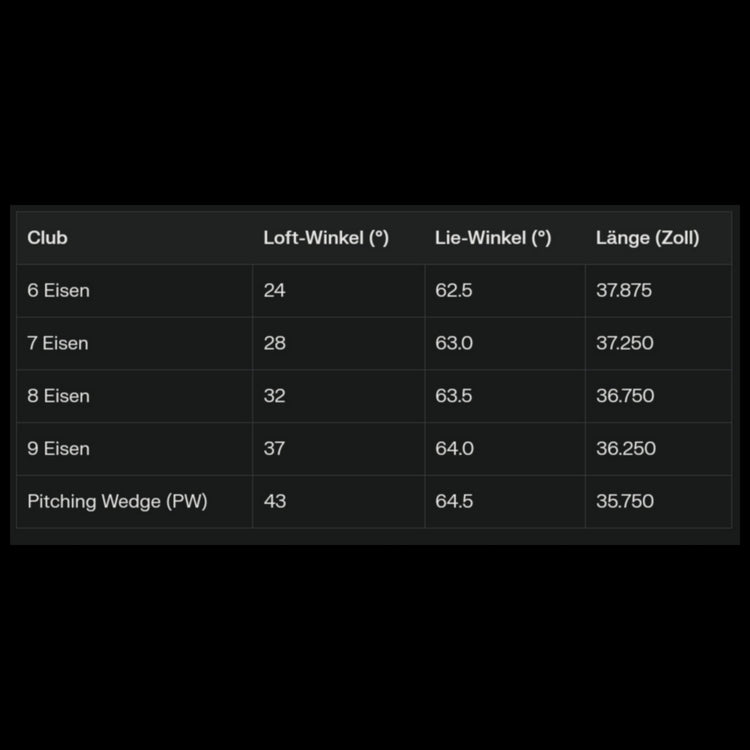Select the 9 Eisen row label

point(59,449)
